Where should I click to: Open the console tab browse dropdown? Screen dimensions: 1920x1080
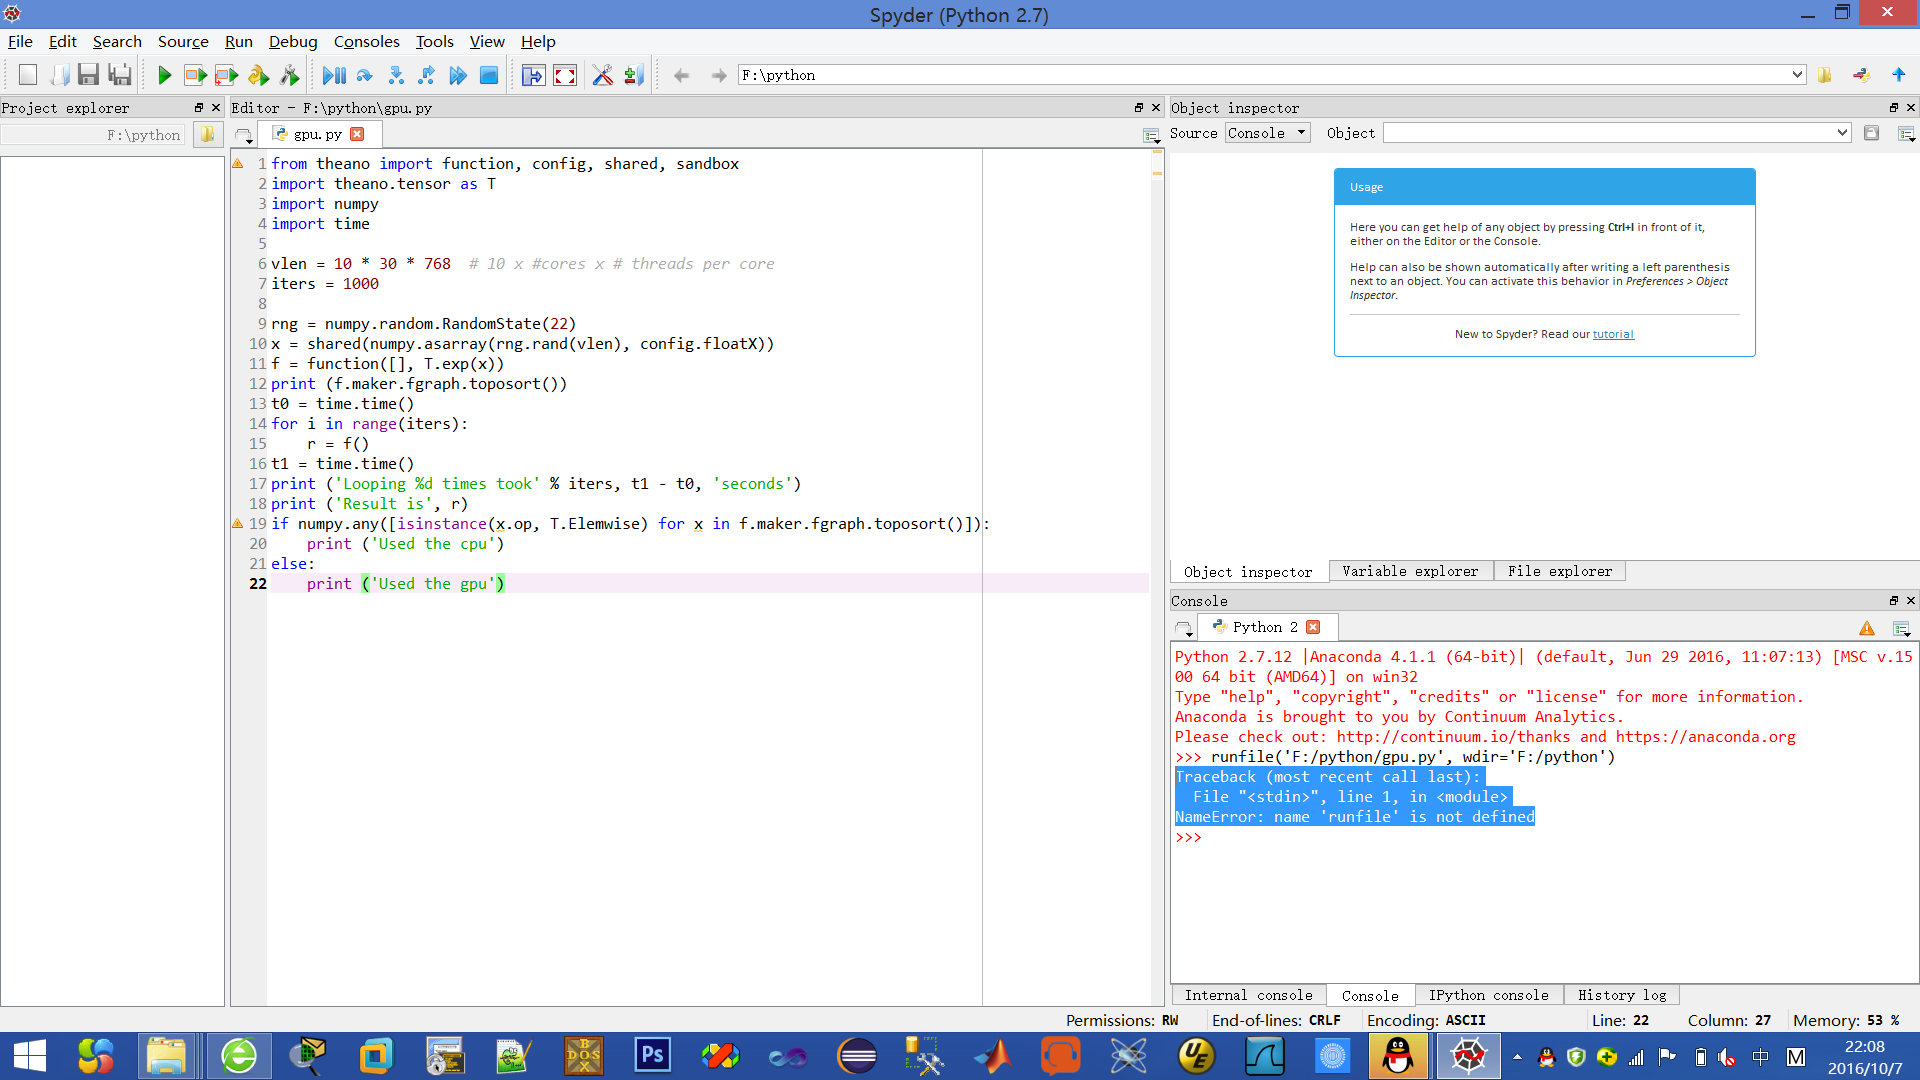1184,629
